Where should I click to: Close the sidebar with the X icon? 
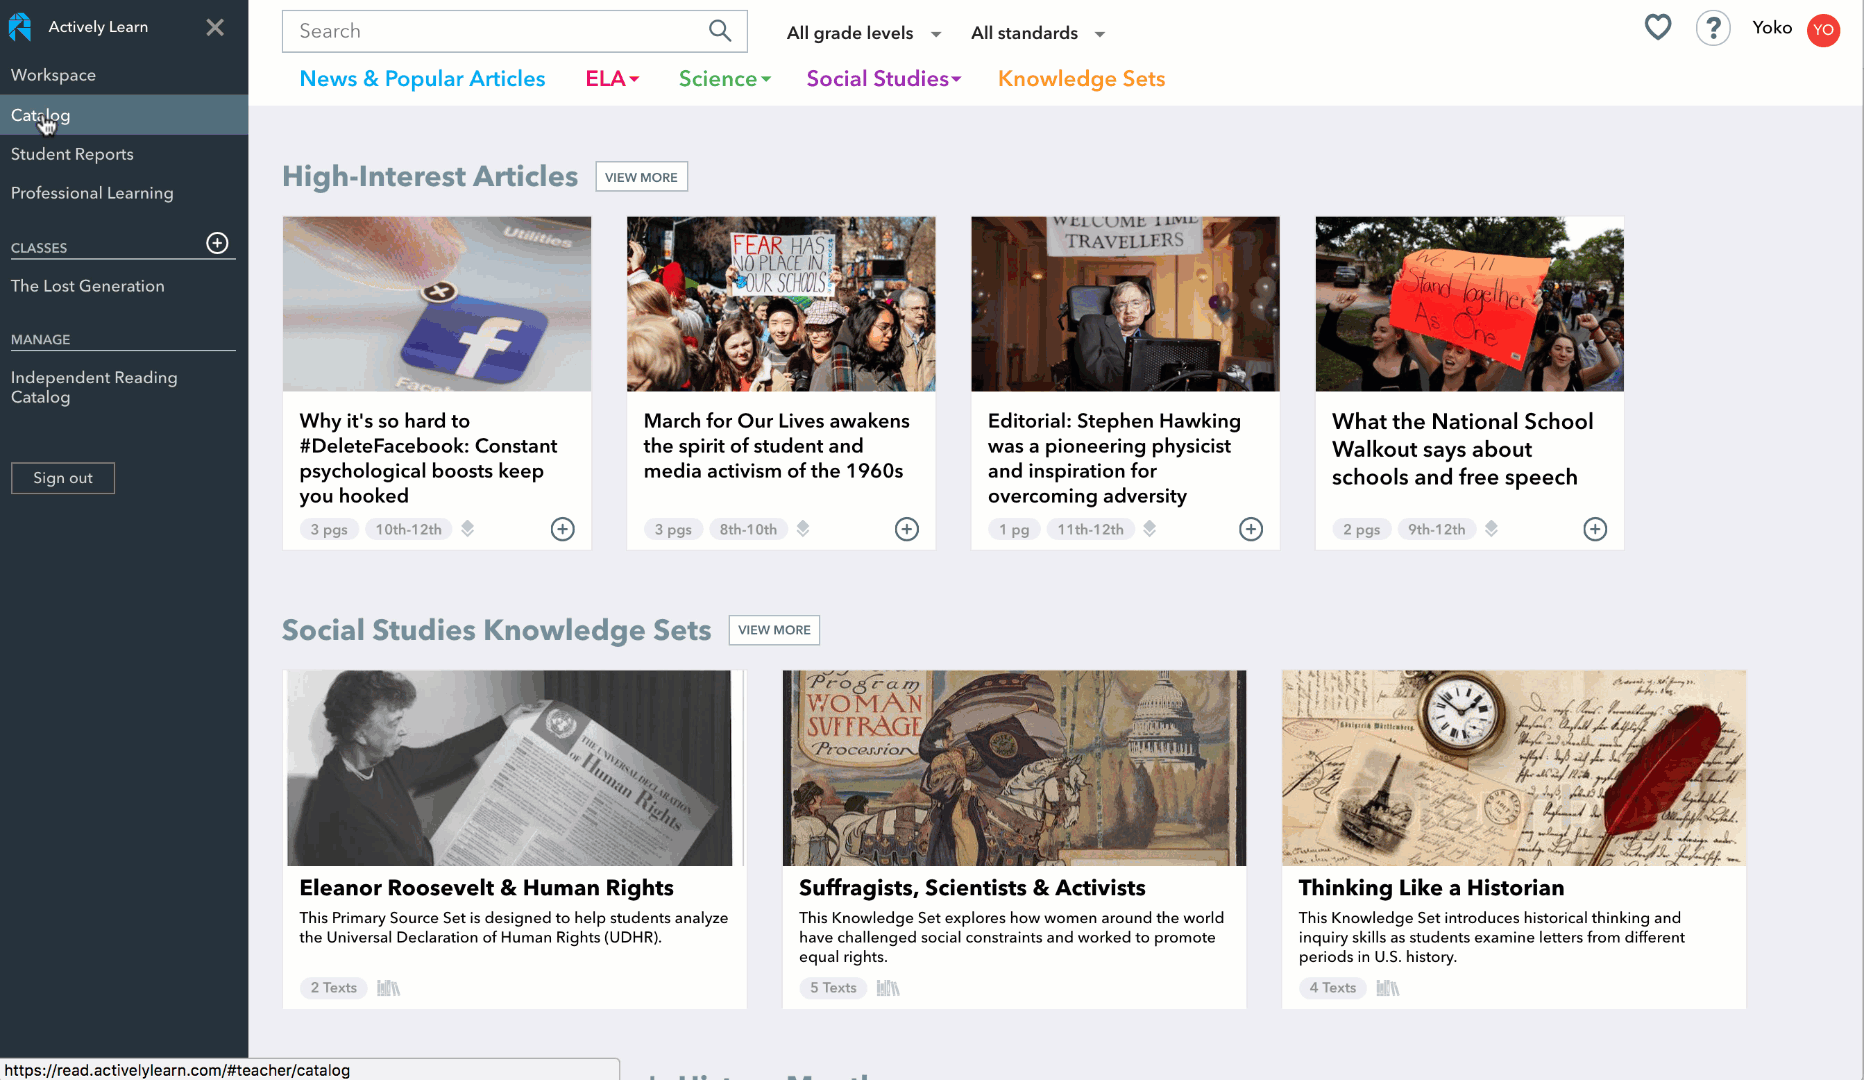click(215, 27)
